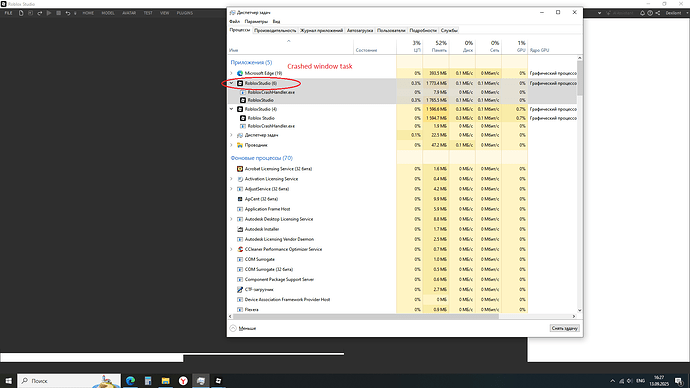Select the Application Frame Host process
The image size is (690, 388).
click(x=267, y=209)
